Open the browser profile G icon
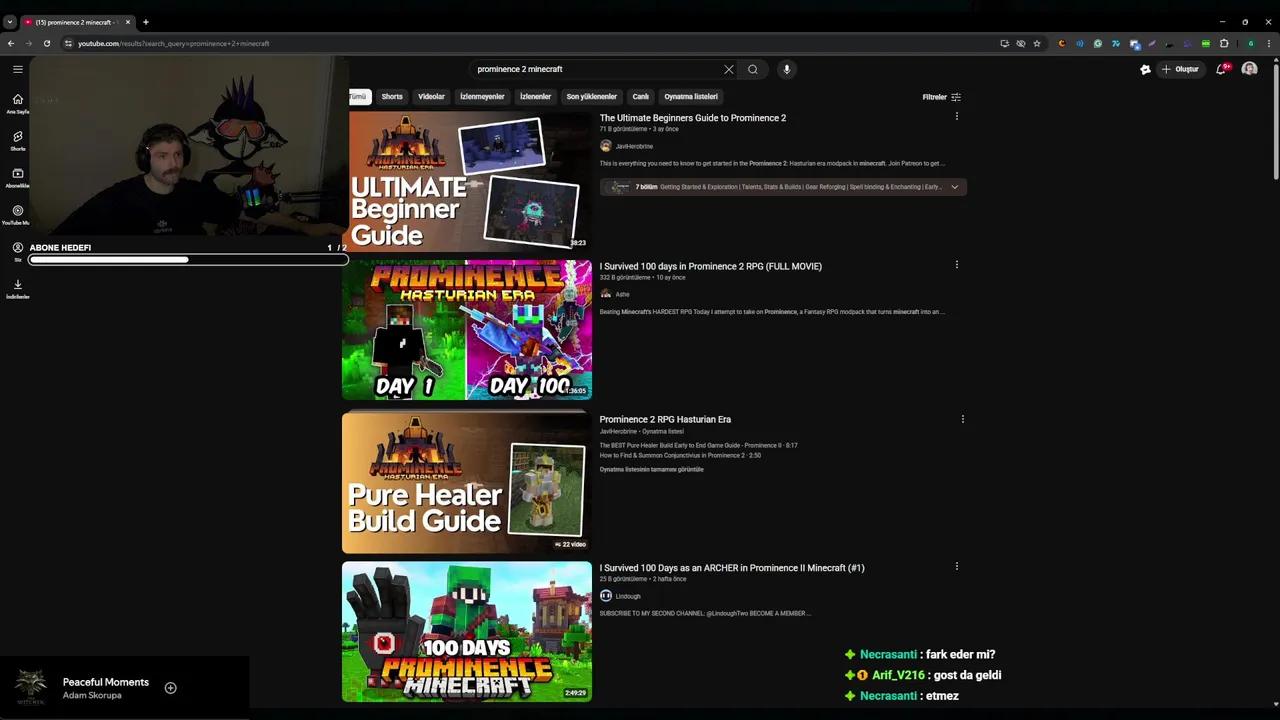The image size is (1280, 720). 1250,43
